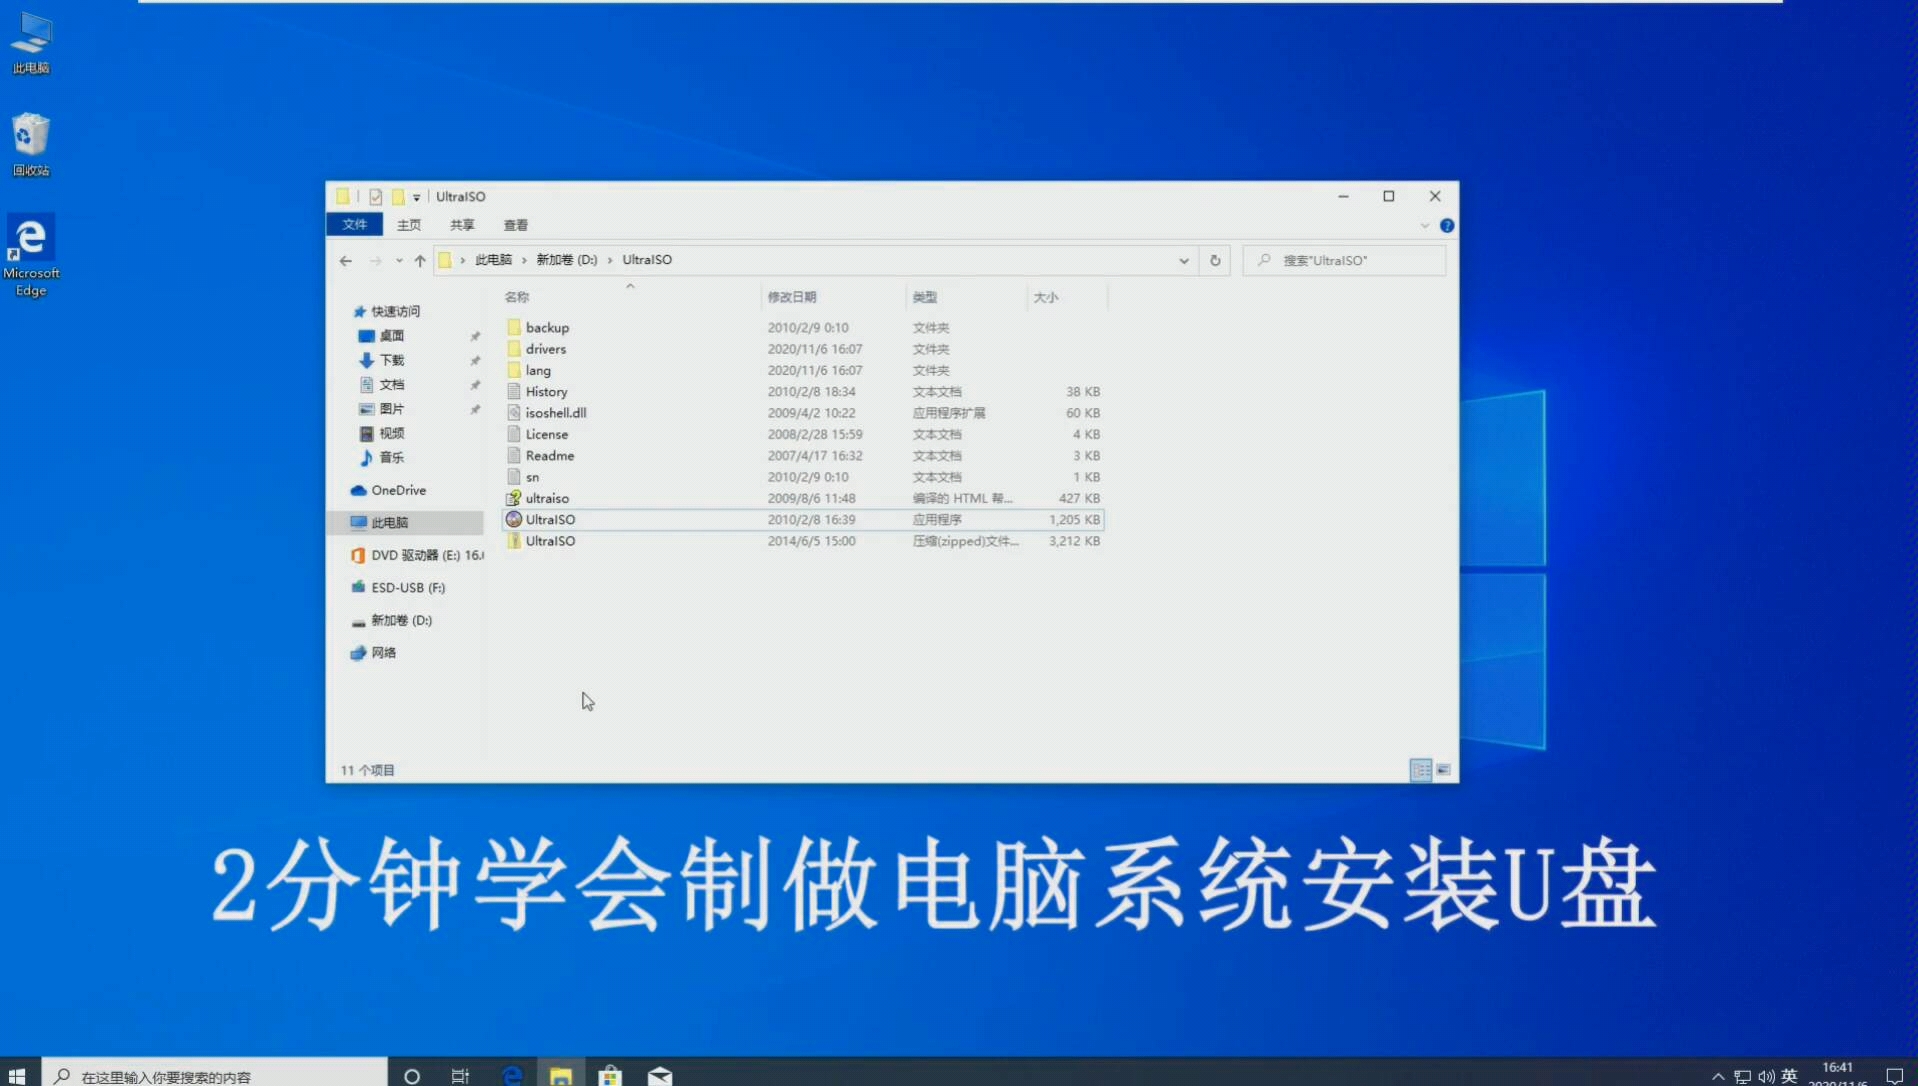Select 快速访问 in navigation pane
The height and width of the screenshot is (1086, 1918).
pyautogui.click(x=395, y=312)
